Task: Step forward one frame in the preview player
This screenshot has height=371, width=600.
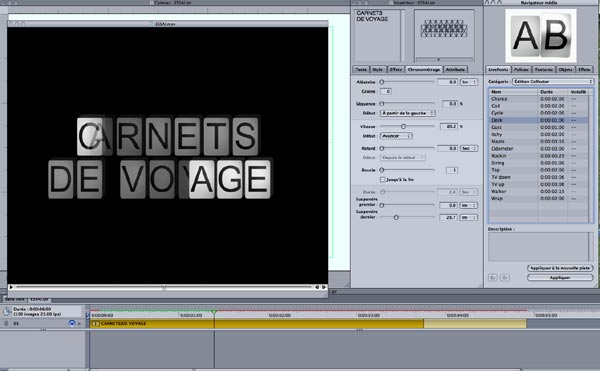Action: tap(324, 287)
